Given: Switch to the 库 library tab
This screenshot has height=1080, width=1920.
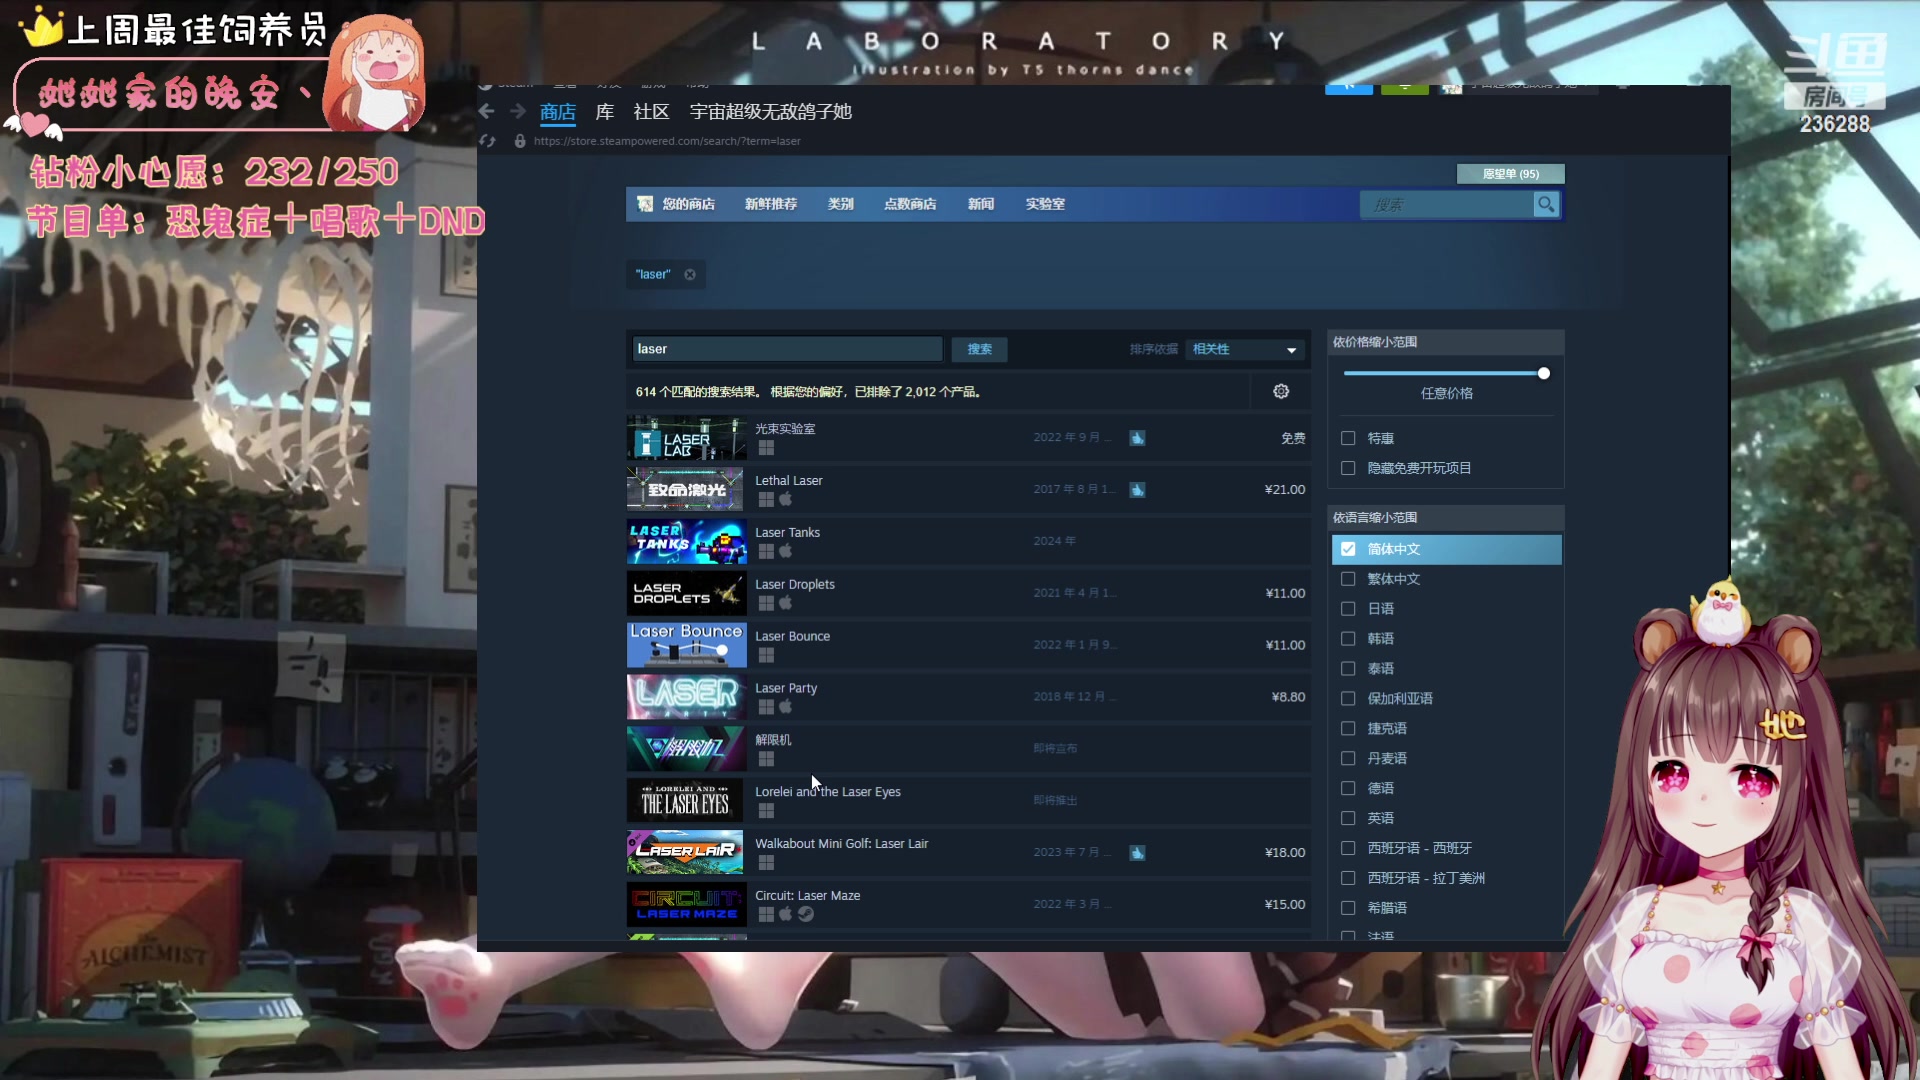Looking at the screenshot, I should [604, 112].
